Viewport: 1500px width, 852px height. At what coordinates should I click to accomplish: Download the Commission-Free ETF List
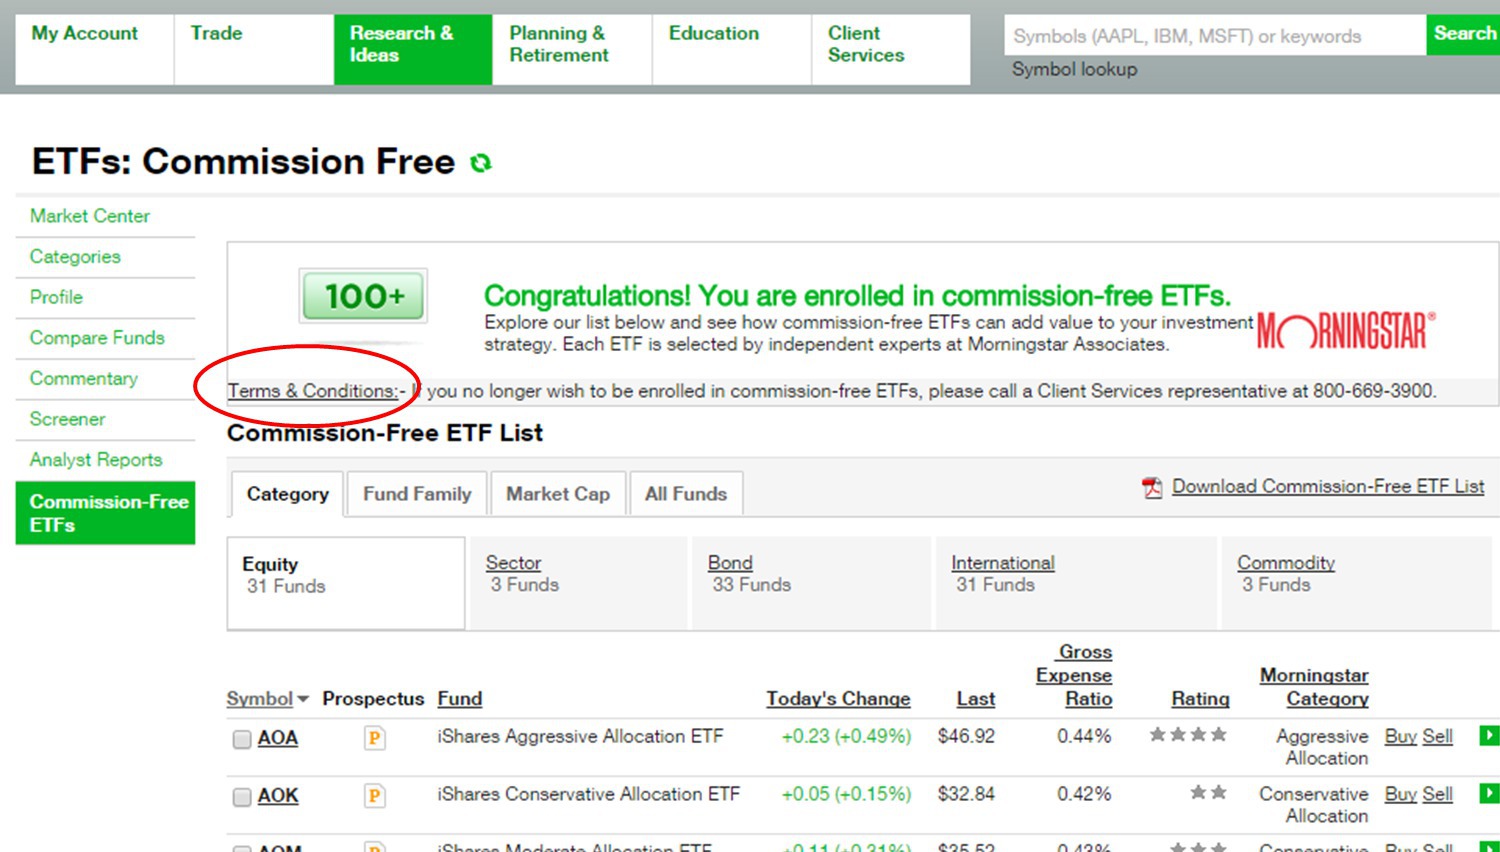1328,486
